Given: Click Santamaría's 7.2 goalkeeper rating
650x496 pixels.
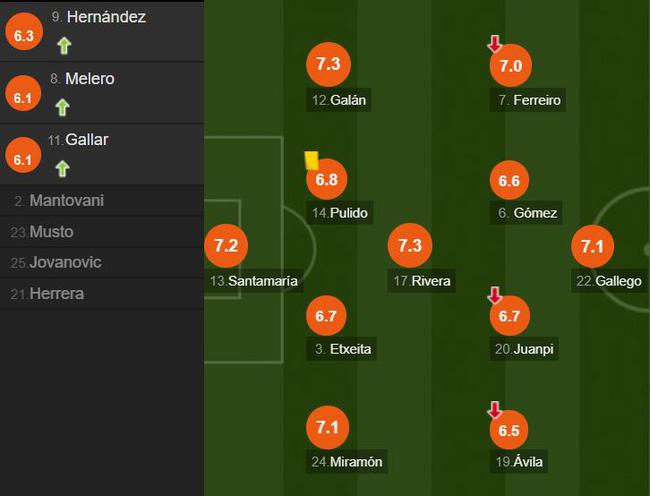Looking at the screenshot, I should pos(225,246).
